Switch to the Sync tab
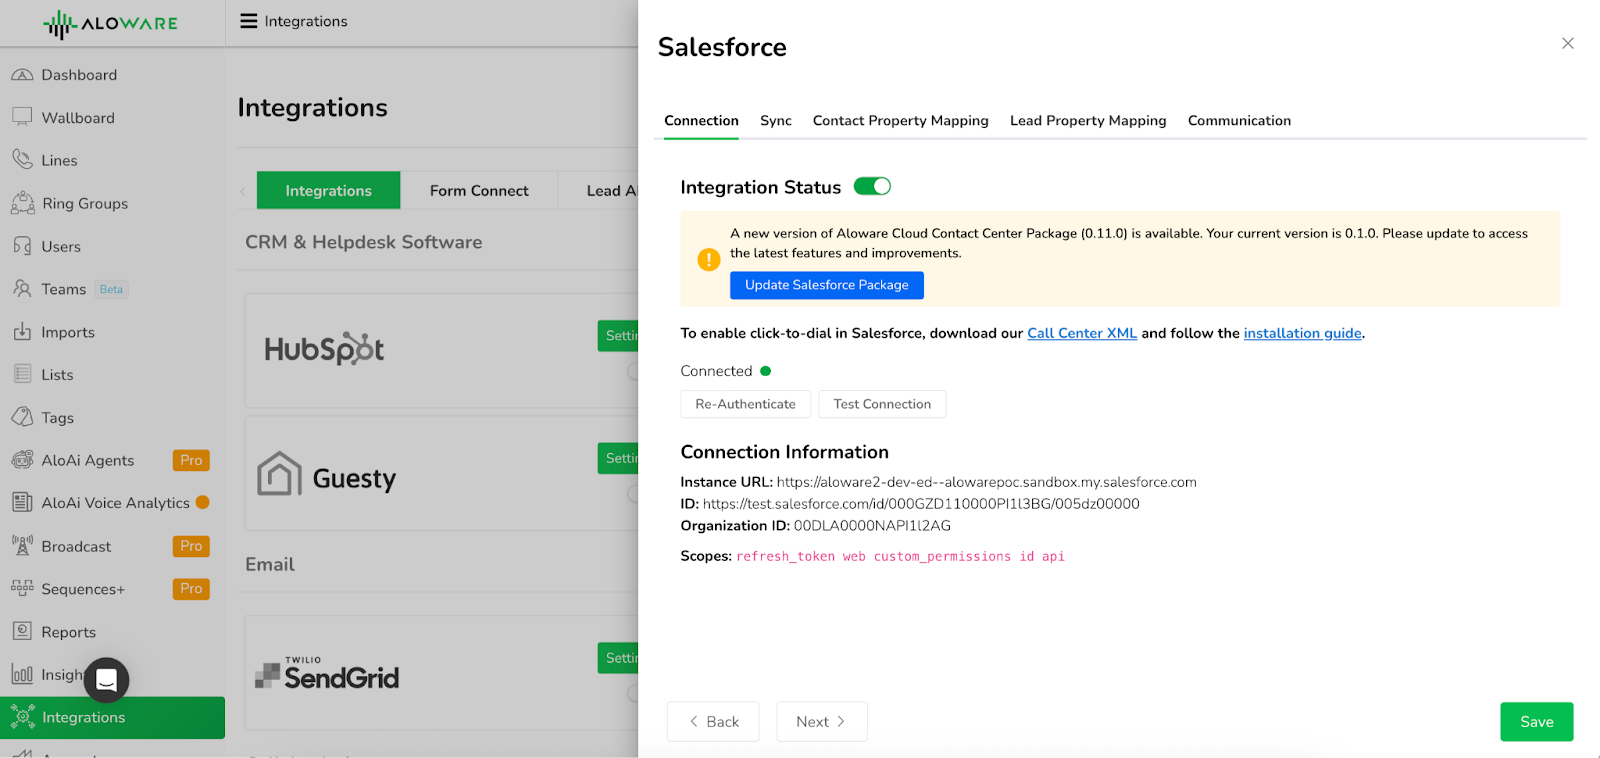1600x758 pixels. pos(776,120)
